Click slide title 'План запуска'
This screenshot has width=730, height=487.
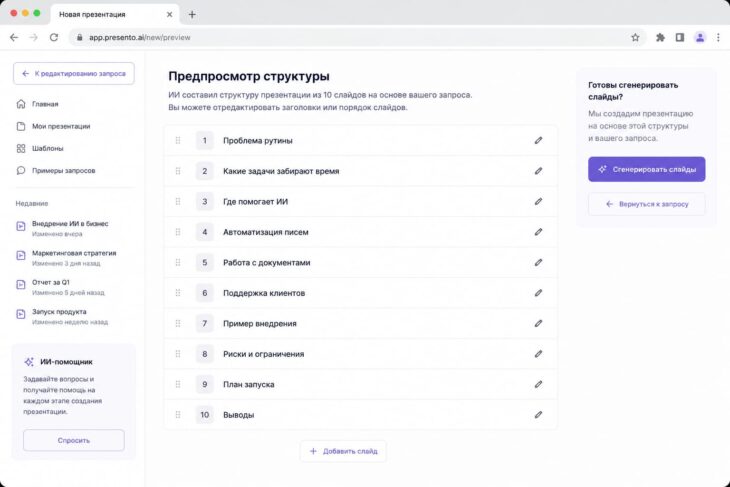point(248,385)
